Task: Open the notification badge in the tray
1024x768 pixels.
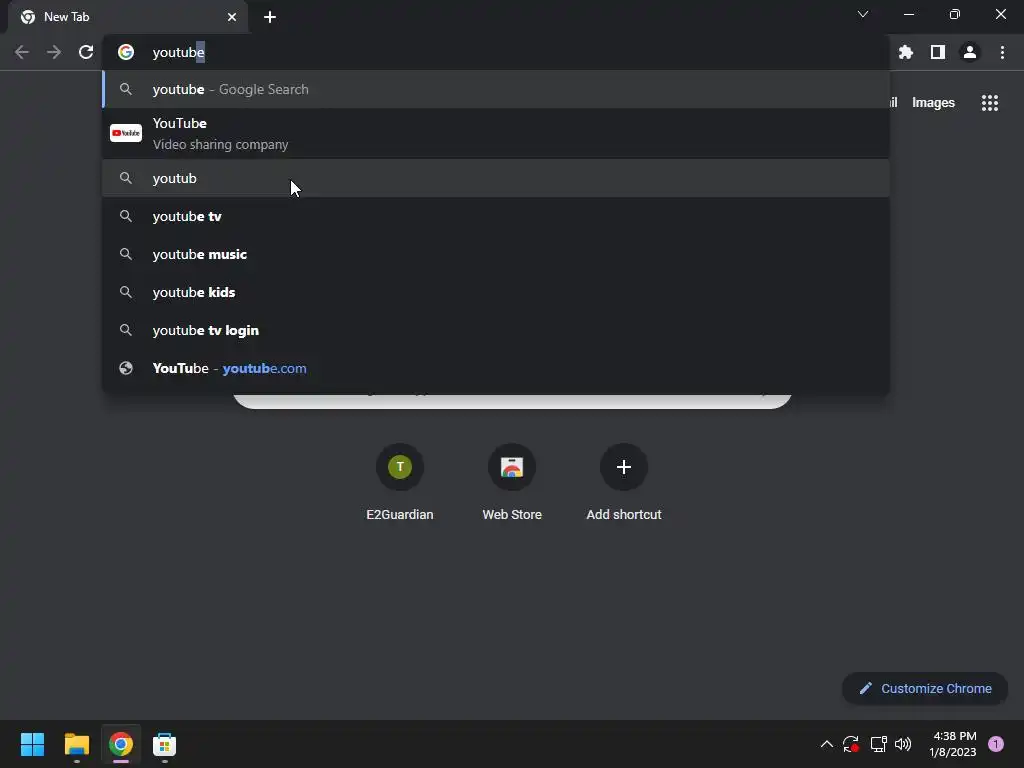Action: click(x=996, y=744)
